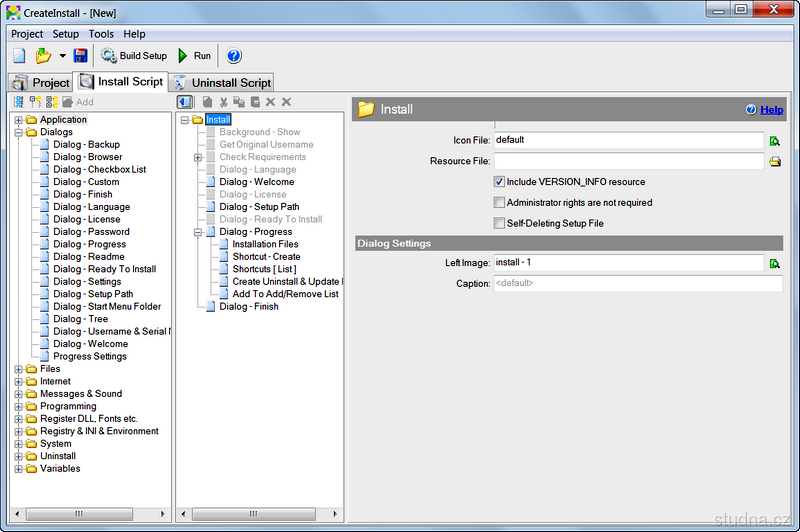This screenshot has height=532, width=800.
Task: Expand the Internet folder
Action: (18, 382)
